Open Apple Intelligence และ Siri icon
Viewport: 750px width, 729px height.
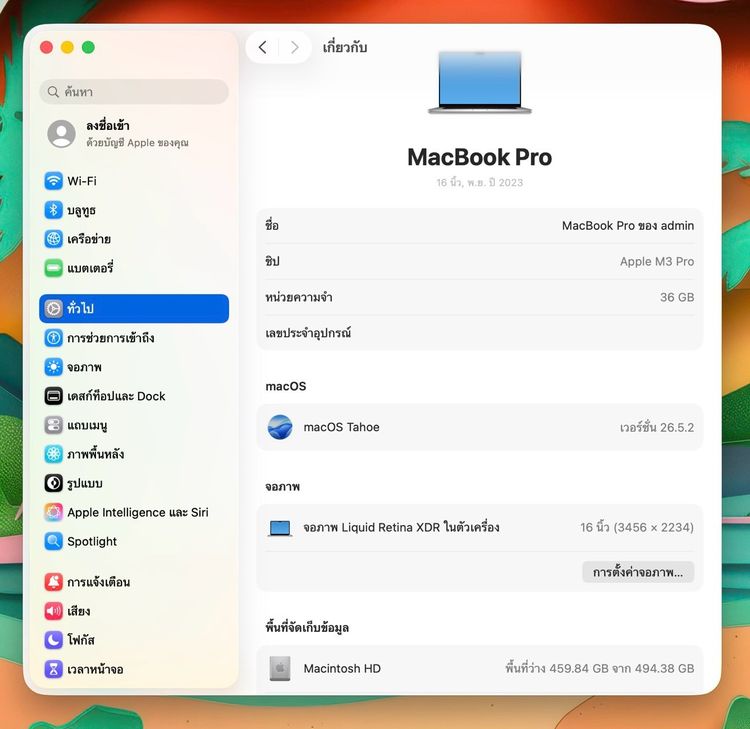tap(54, 512)
